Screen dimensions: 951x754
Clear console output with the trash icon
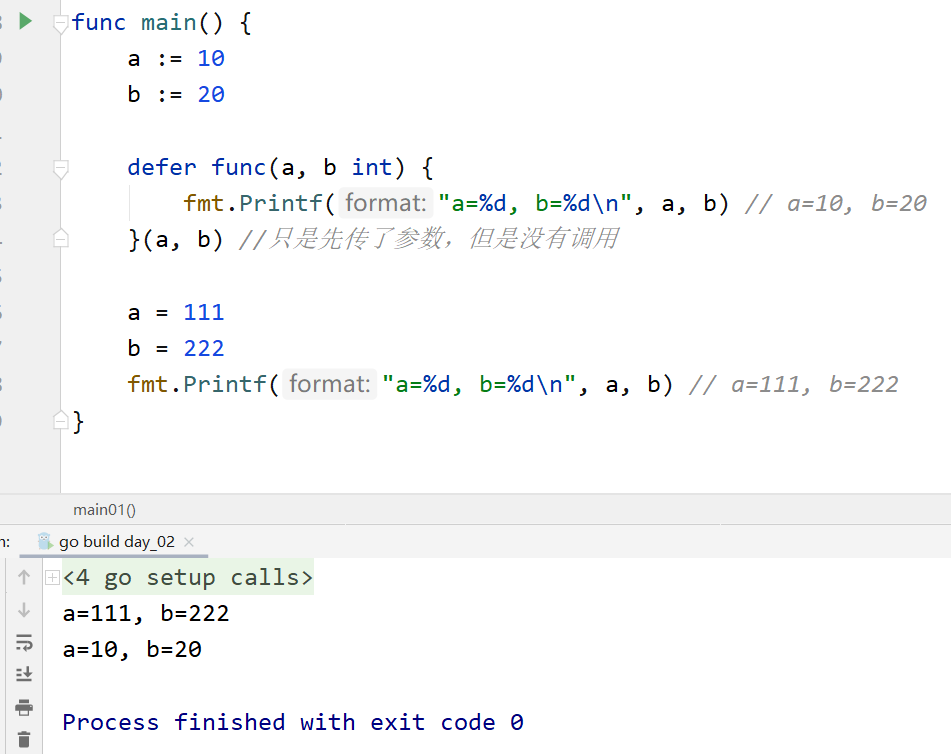click(x=24, y=740)
